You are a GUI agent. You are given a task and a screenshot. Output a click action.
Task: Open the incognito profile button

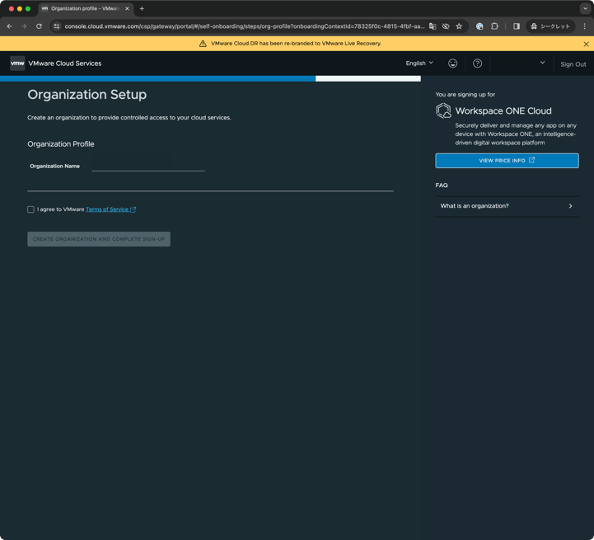click(x=550, y=26)
